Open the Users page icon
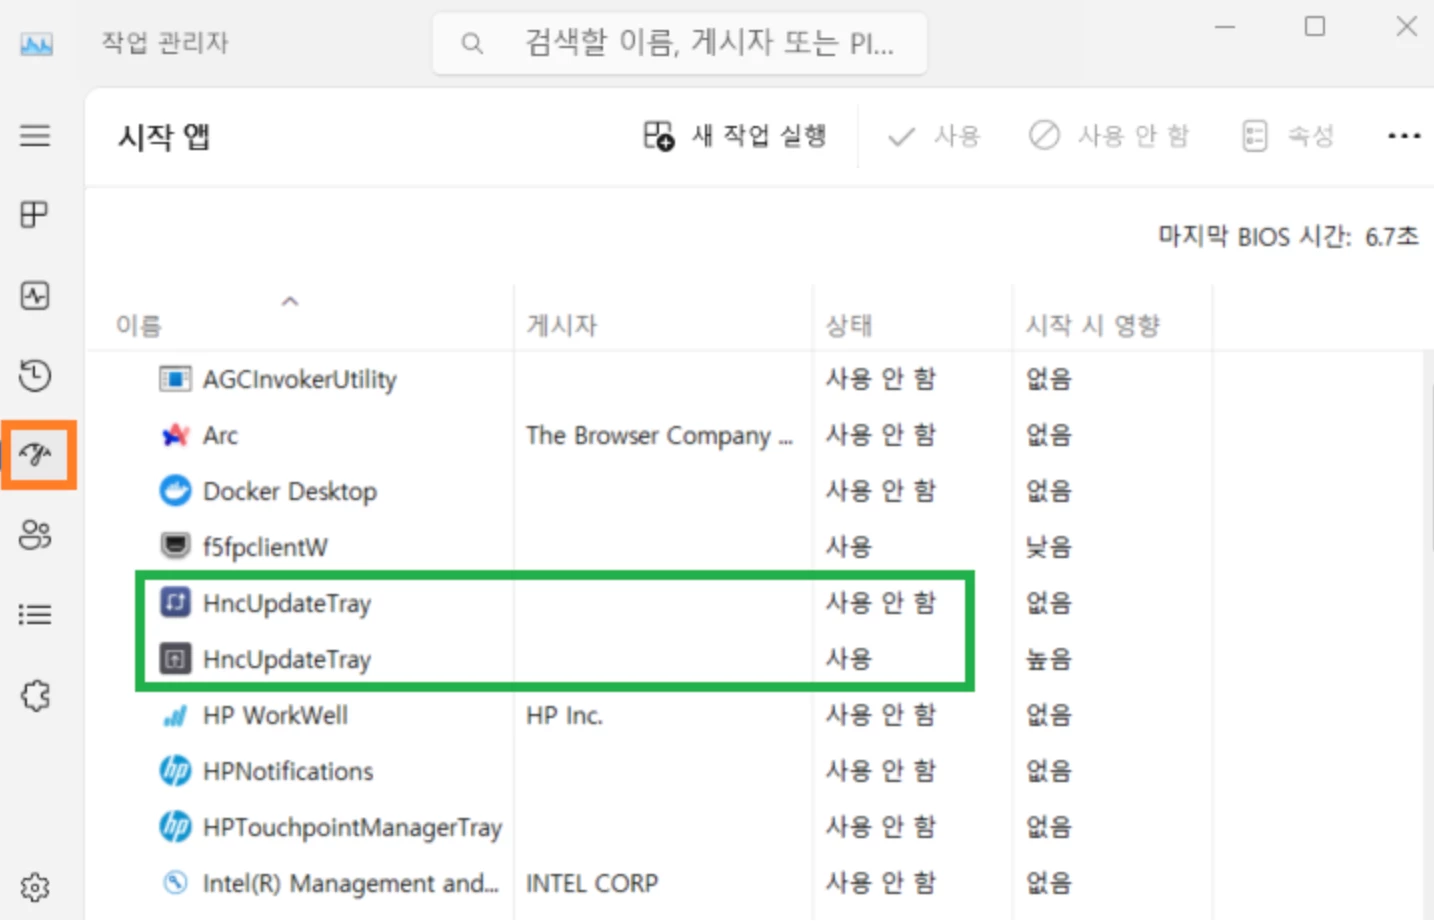The width and height of the screenshot is (1434, 924). [35, 535]
